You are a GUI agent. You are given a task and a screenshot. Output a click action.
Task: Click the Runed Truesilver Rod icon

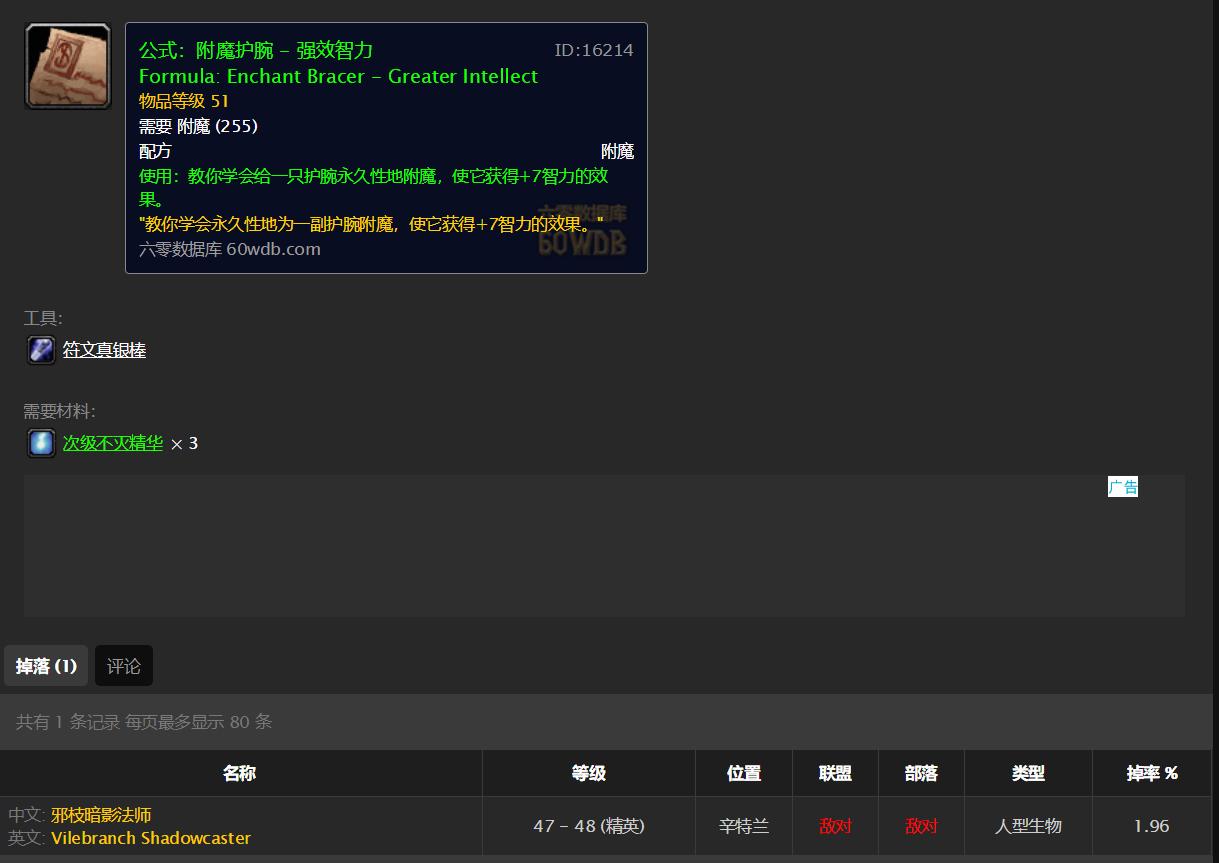(41, 350)
